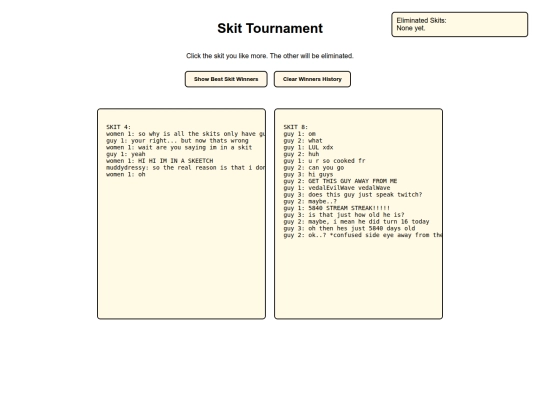Click the line 'guy 1: yeah' in Skit 4
540x405 pixels.
[x=126, y=154]
